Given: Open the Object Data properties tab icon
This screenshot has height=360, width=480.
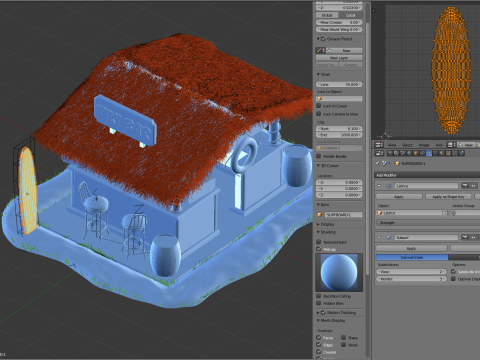Looking at the screenshot, I should click(435, 153).
